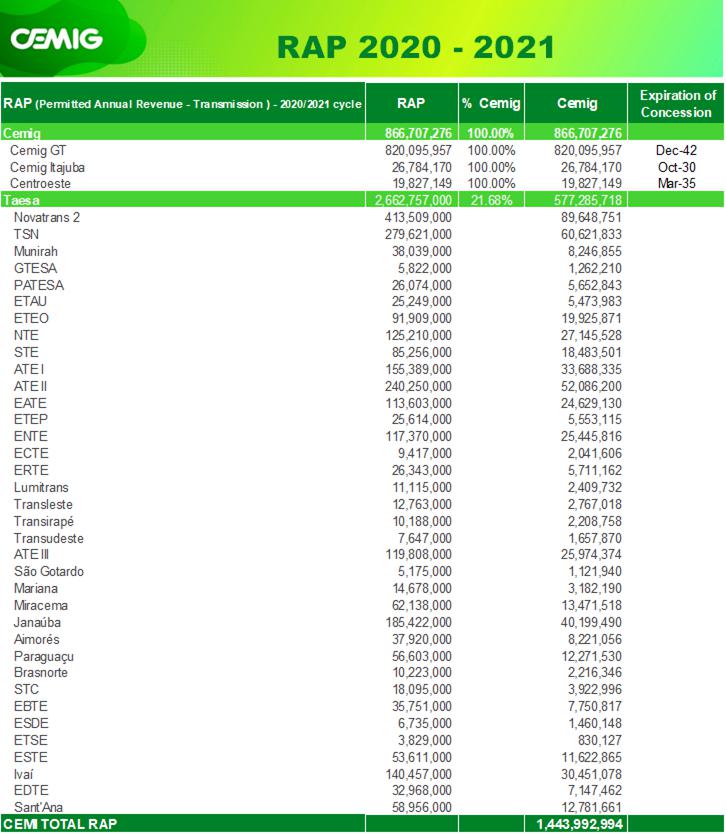Click the 'ETSE' row label
Screen dimensions: 726x834
coord(31,741)
